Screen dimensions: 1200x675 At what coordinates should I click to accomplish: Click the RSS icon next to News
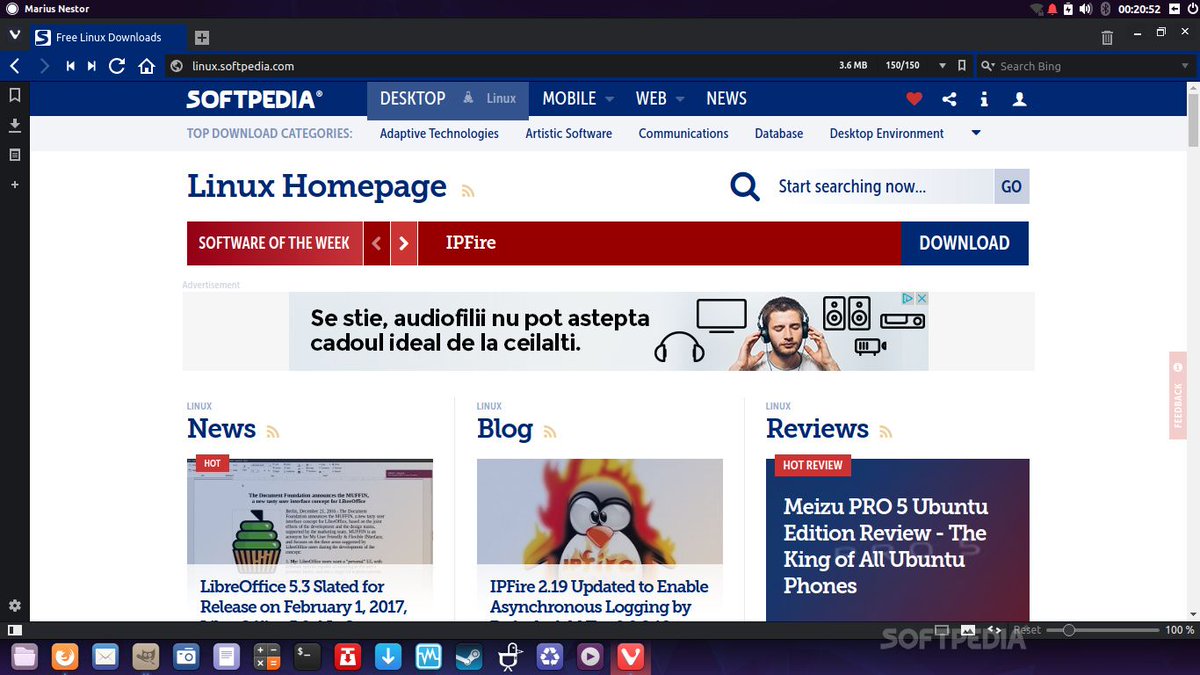(272, 432)
